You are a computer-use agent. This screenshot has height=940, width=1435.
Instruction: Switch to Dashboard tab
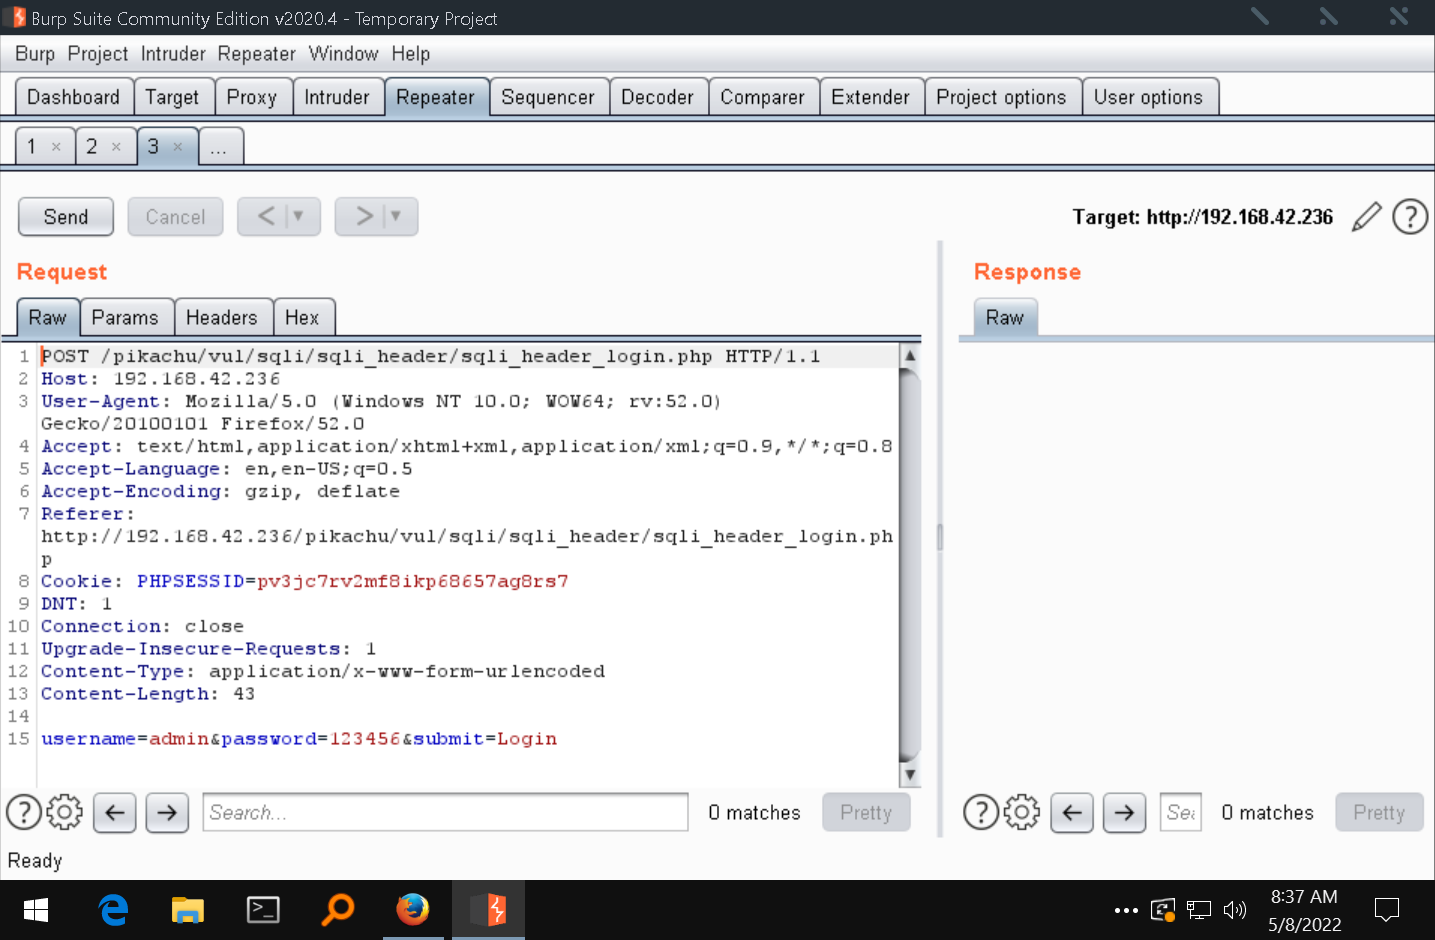point(74,97)
